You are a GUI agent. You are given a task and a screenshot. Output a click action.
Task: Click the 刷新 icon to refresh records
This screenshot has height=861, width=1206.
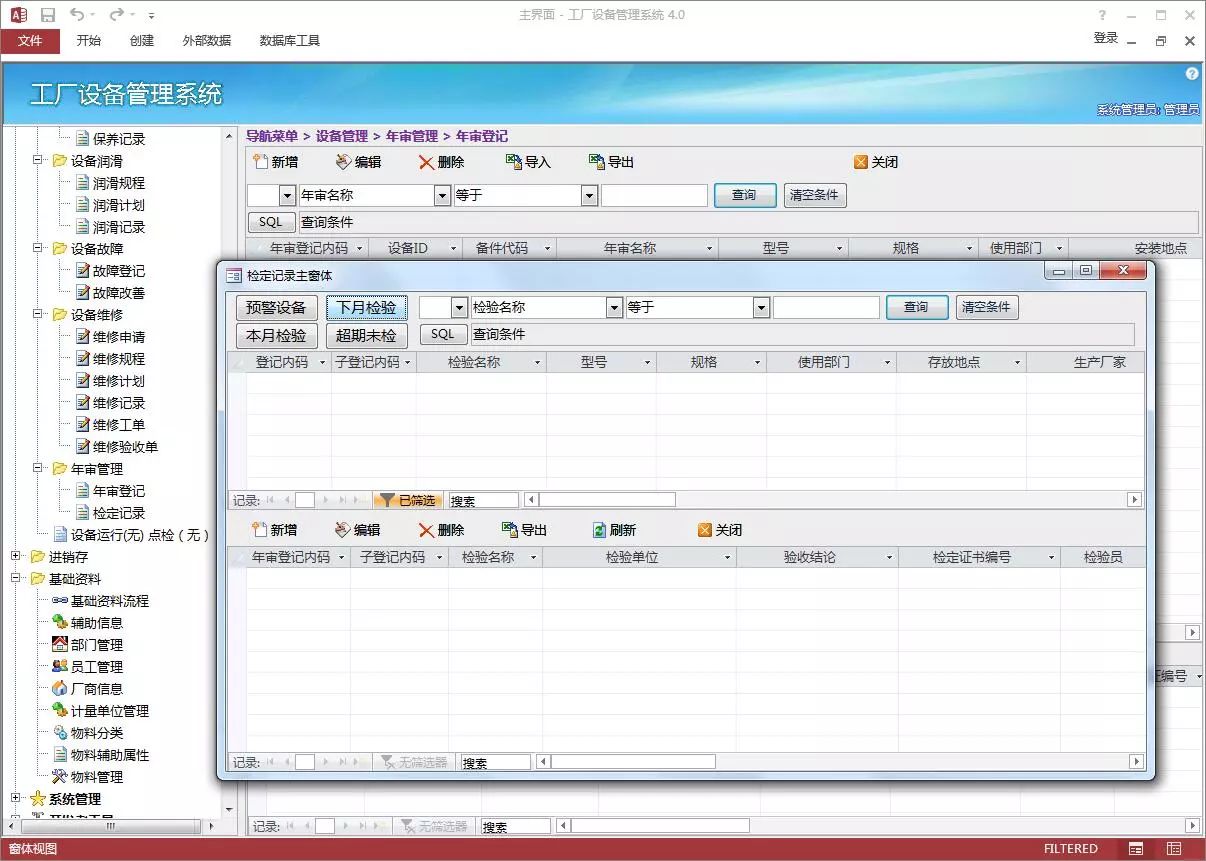point(600,529)
